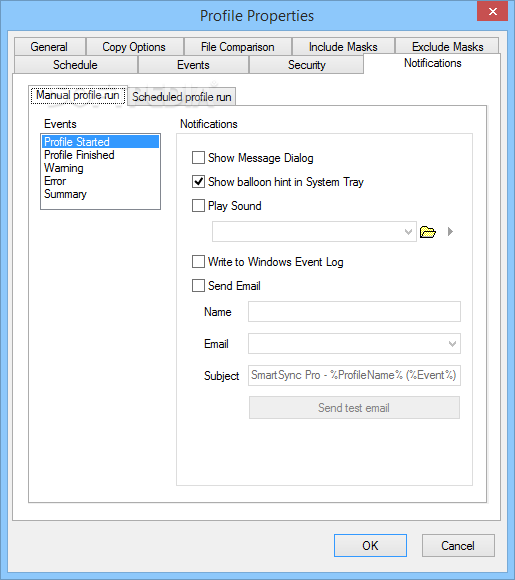Click into the Name input field
515x580 pixels.
pyautogui.click(x=354, y=311)
